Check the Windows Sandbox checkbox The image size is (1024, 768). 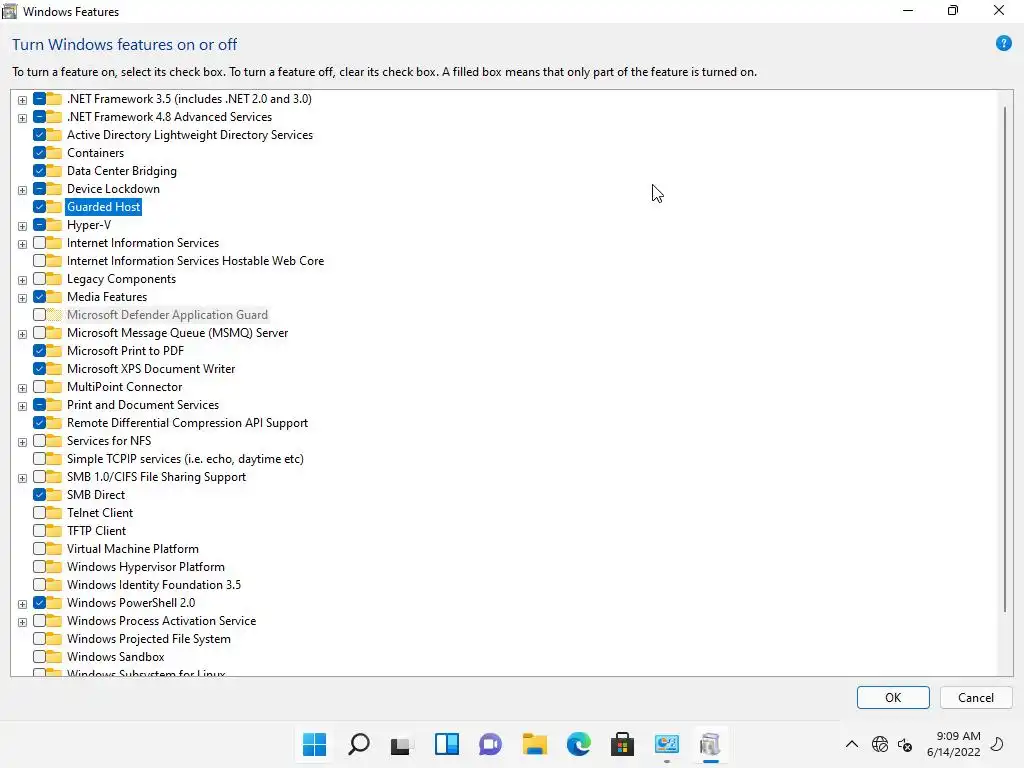(39, 656)
